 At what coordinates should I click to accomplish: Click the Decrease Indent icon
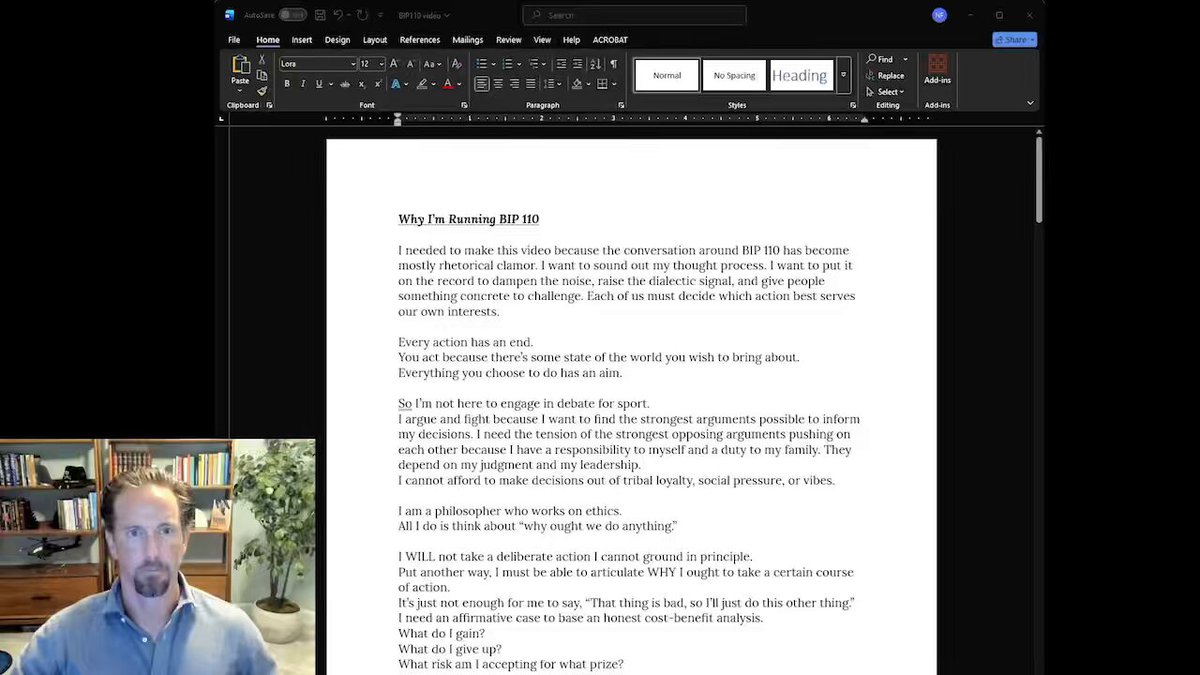(561, 64)
